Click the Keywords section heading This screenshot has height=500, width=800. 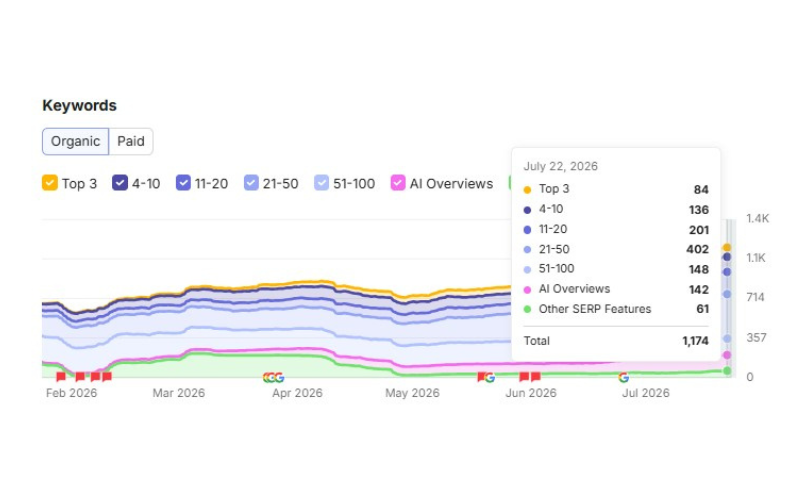[80, 106]
